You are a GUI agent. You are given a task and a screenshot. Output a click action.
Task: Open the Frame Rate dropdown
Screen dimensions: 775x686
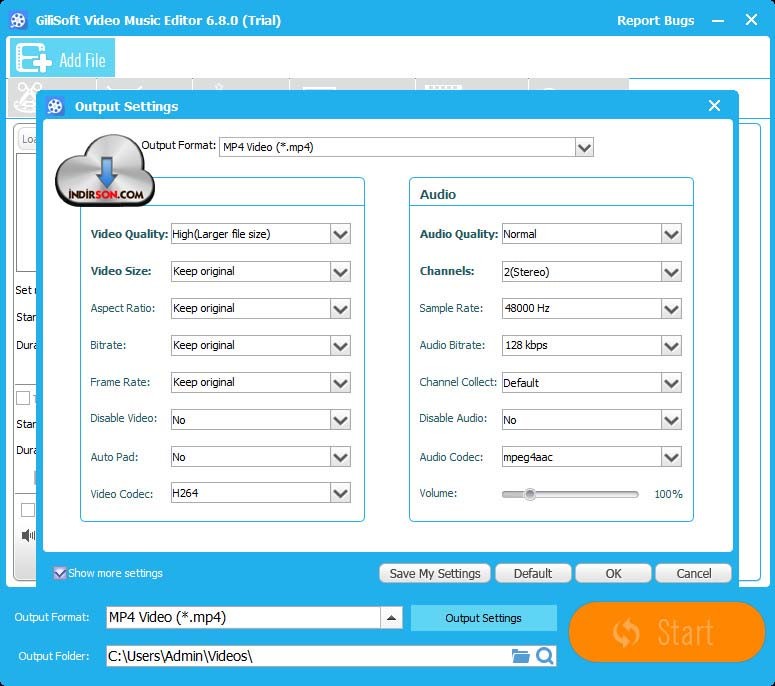tap(341, 383)
